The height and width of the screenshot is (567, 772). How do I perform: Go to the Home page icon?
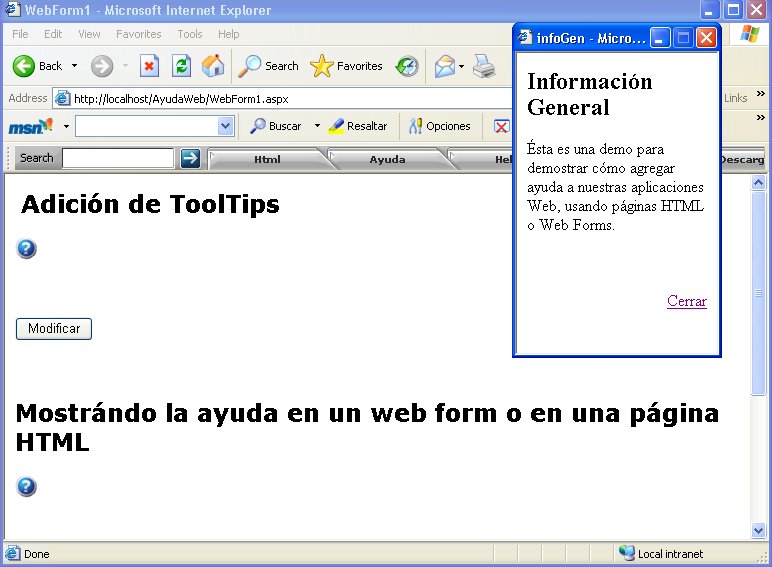coord(213,66)
